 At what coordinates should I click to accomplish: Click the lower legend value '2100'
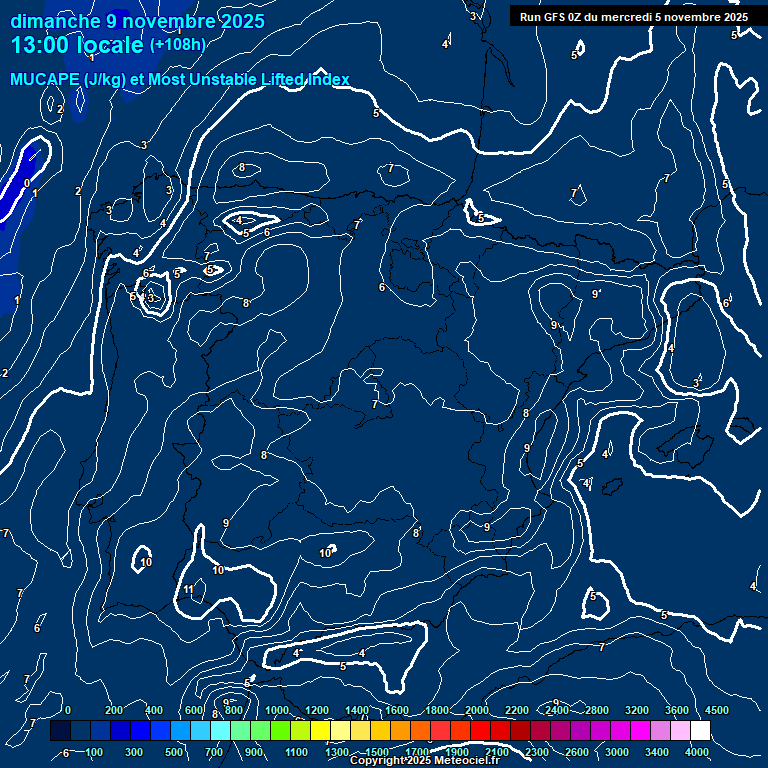click(497, 752)
